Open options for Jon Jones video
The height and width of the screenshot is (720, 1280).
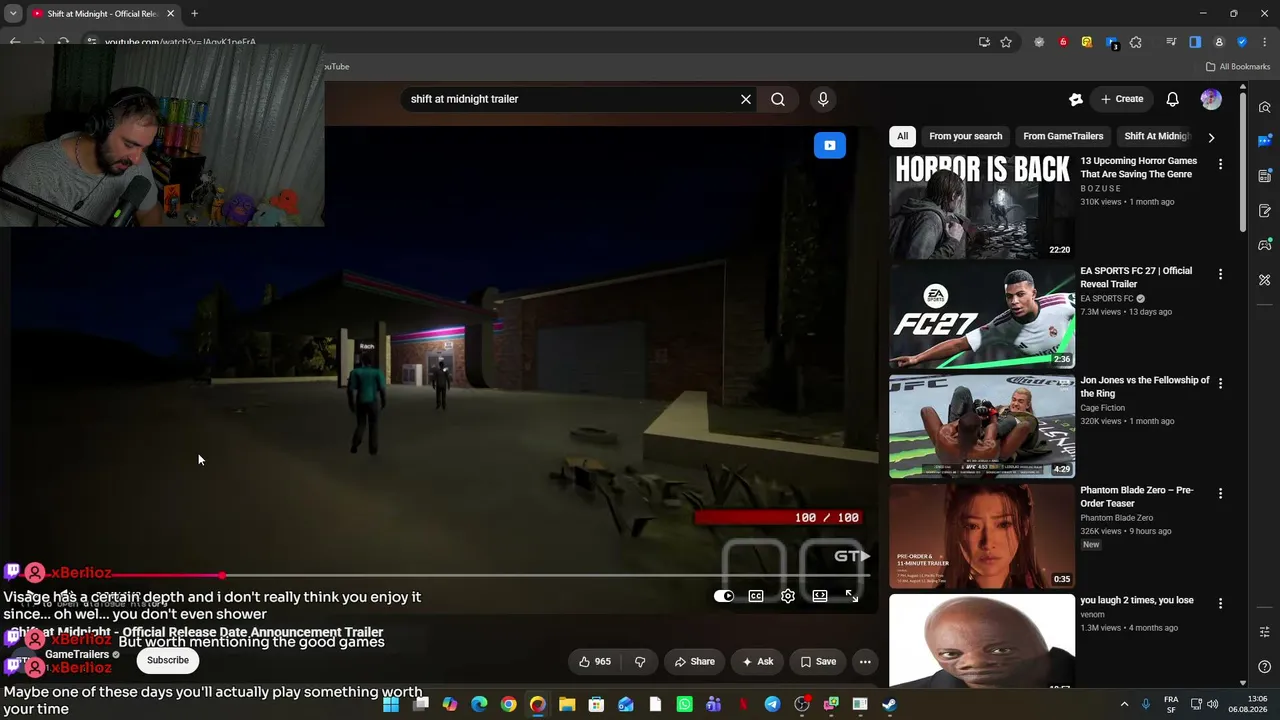(x=1220, y=384)
